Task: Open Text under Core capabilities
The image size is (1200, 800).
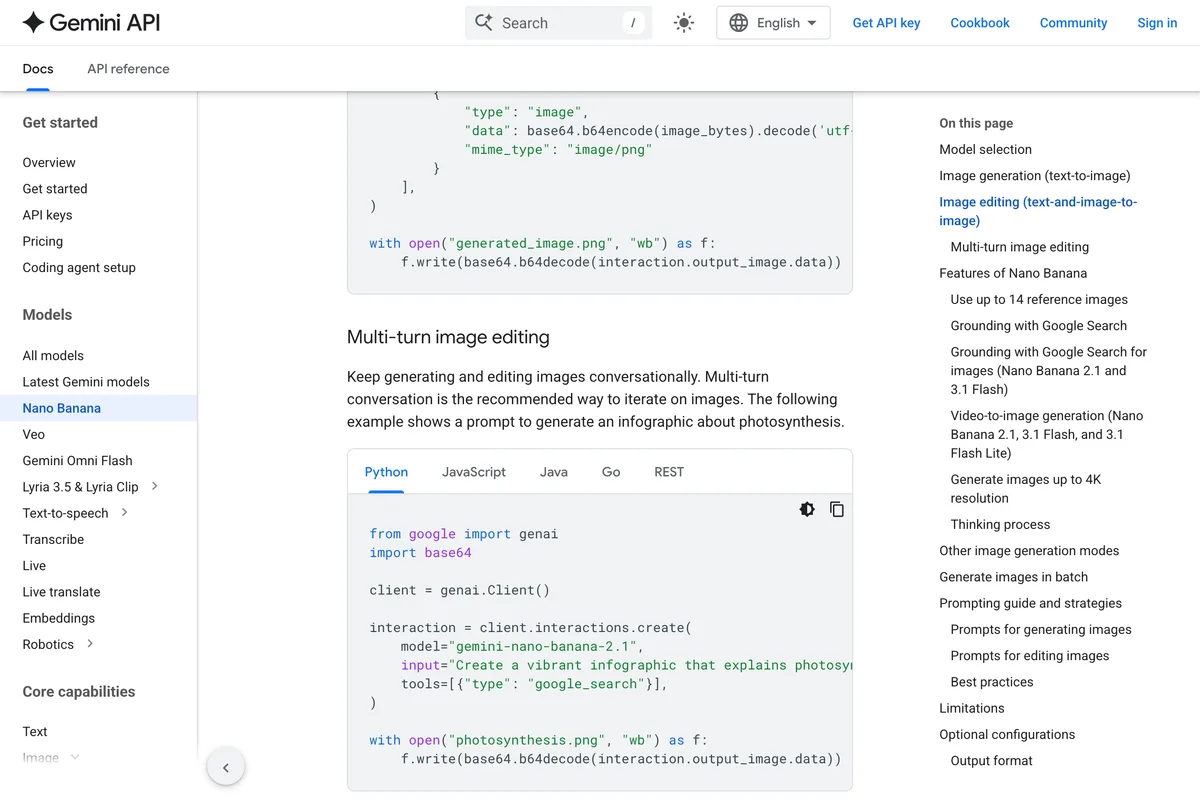Action: coord(35,731)
